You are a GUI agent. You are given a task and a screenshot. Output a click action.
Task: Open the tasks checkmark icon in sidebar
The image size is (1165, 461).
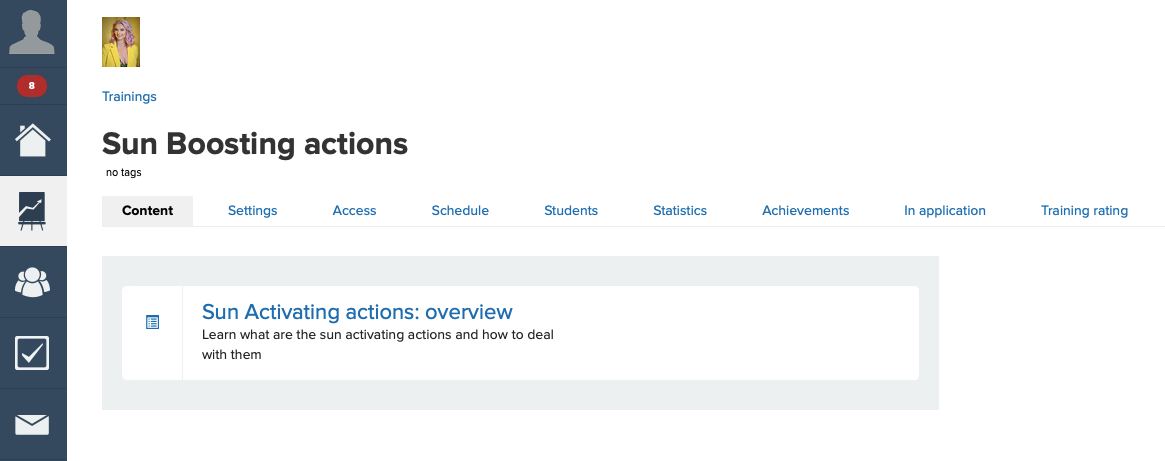tap(33, 353)
